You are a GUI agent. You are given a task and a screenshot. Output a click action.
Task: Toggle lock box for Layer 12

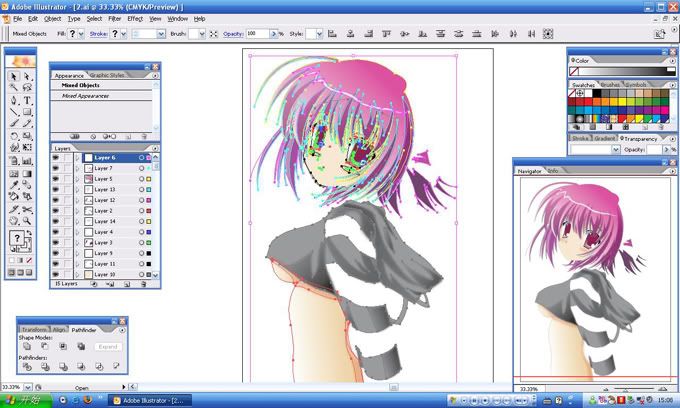pyautogui.click(x=67, y=200)
